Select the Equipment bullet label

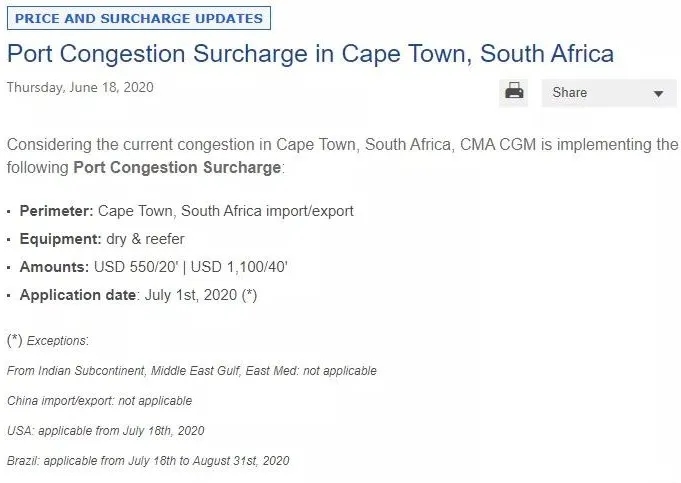click(60, 239)
